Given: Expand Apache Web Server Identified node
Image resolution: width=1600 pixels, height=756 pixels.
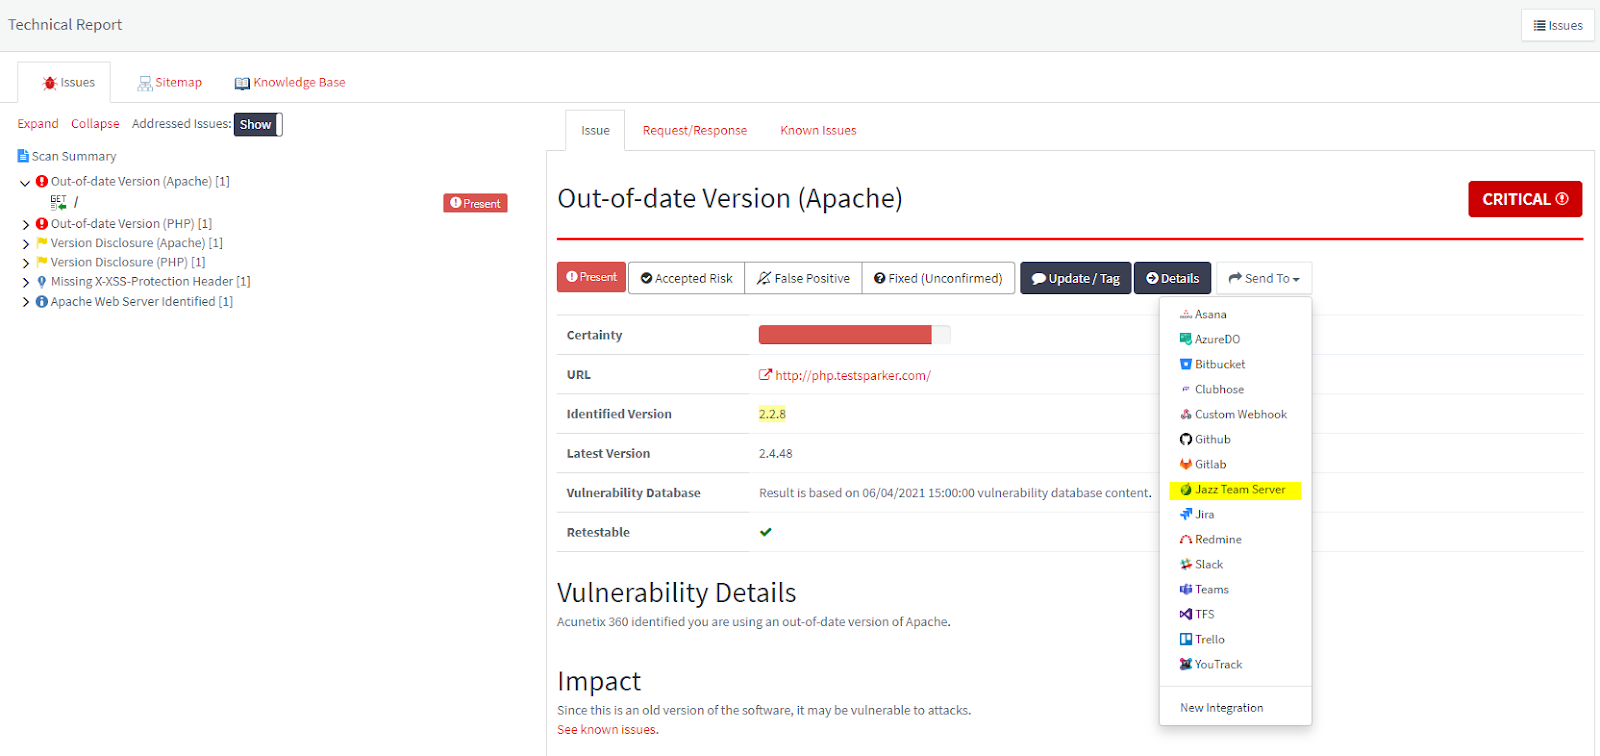Looking at the screenshot, I should coord(25,302).
